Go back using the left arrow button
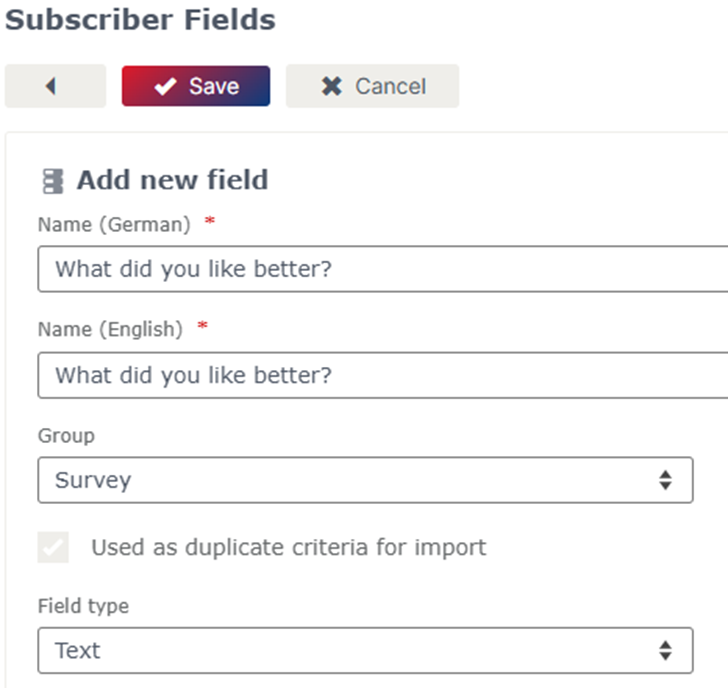The width and height of the screenshot is (728, 688). 55,86
